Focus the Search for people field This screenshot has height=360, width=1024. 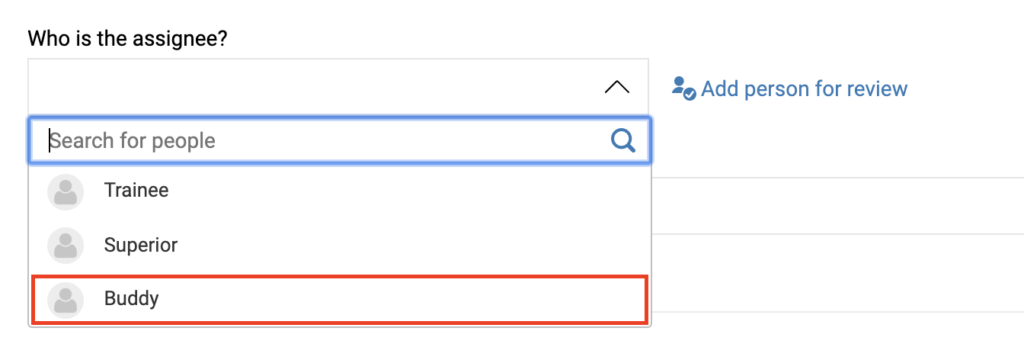click(x=339, y=140)
